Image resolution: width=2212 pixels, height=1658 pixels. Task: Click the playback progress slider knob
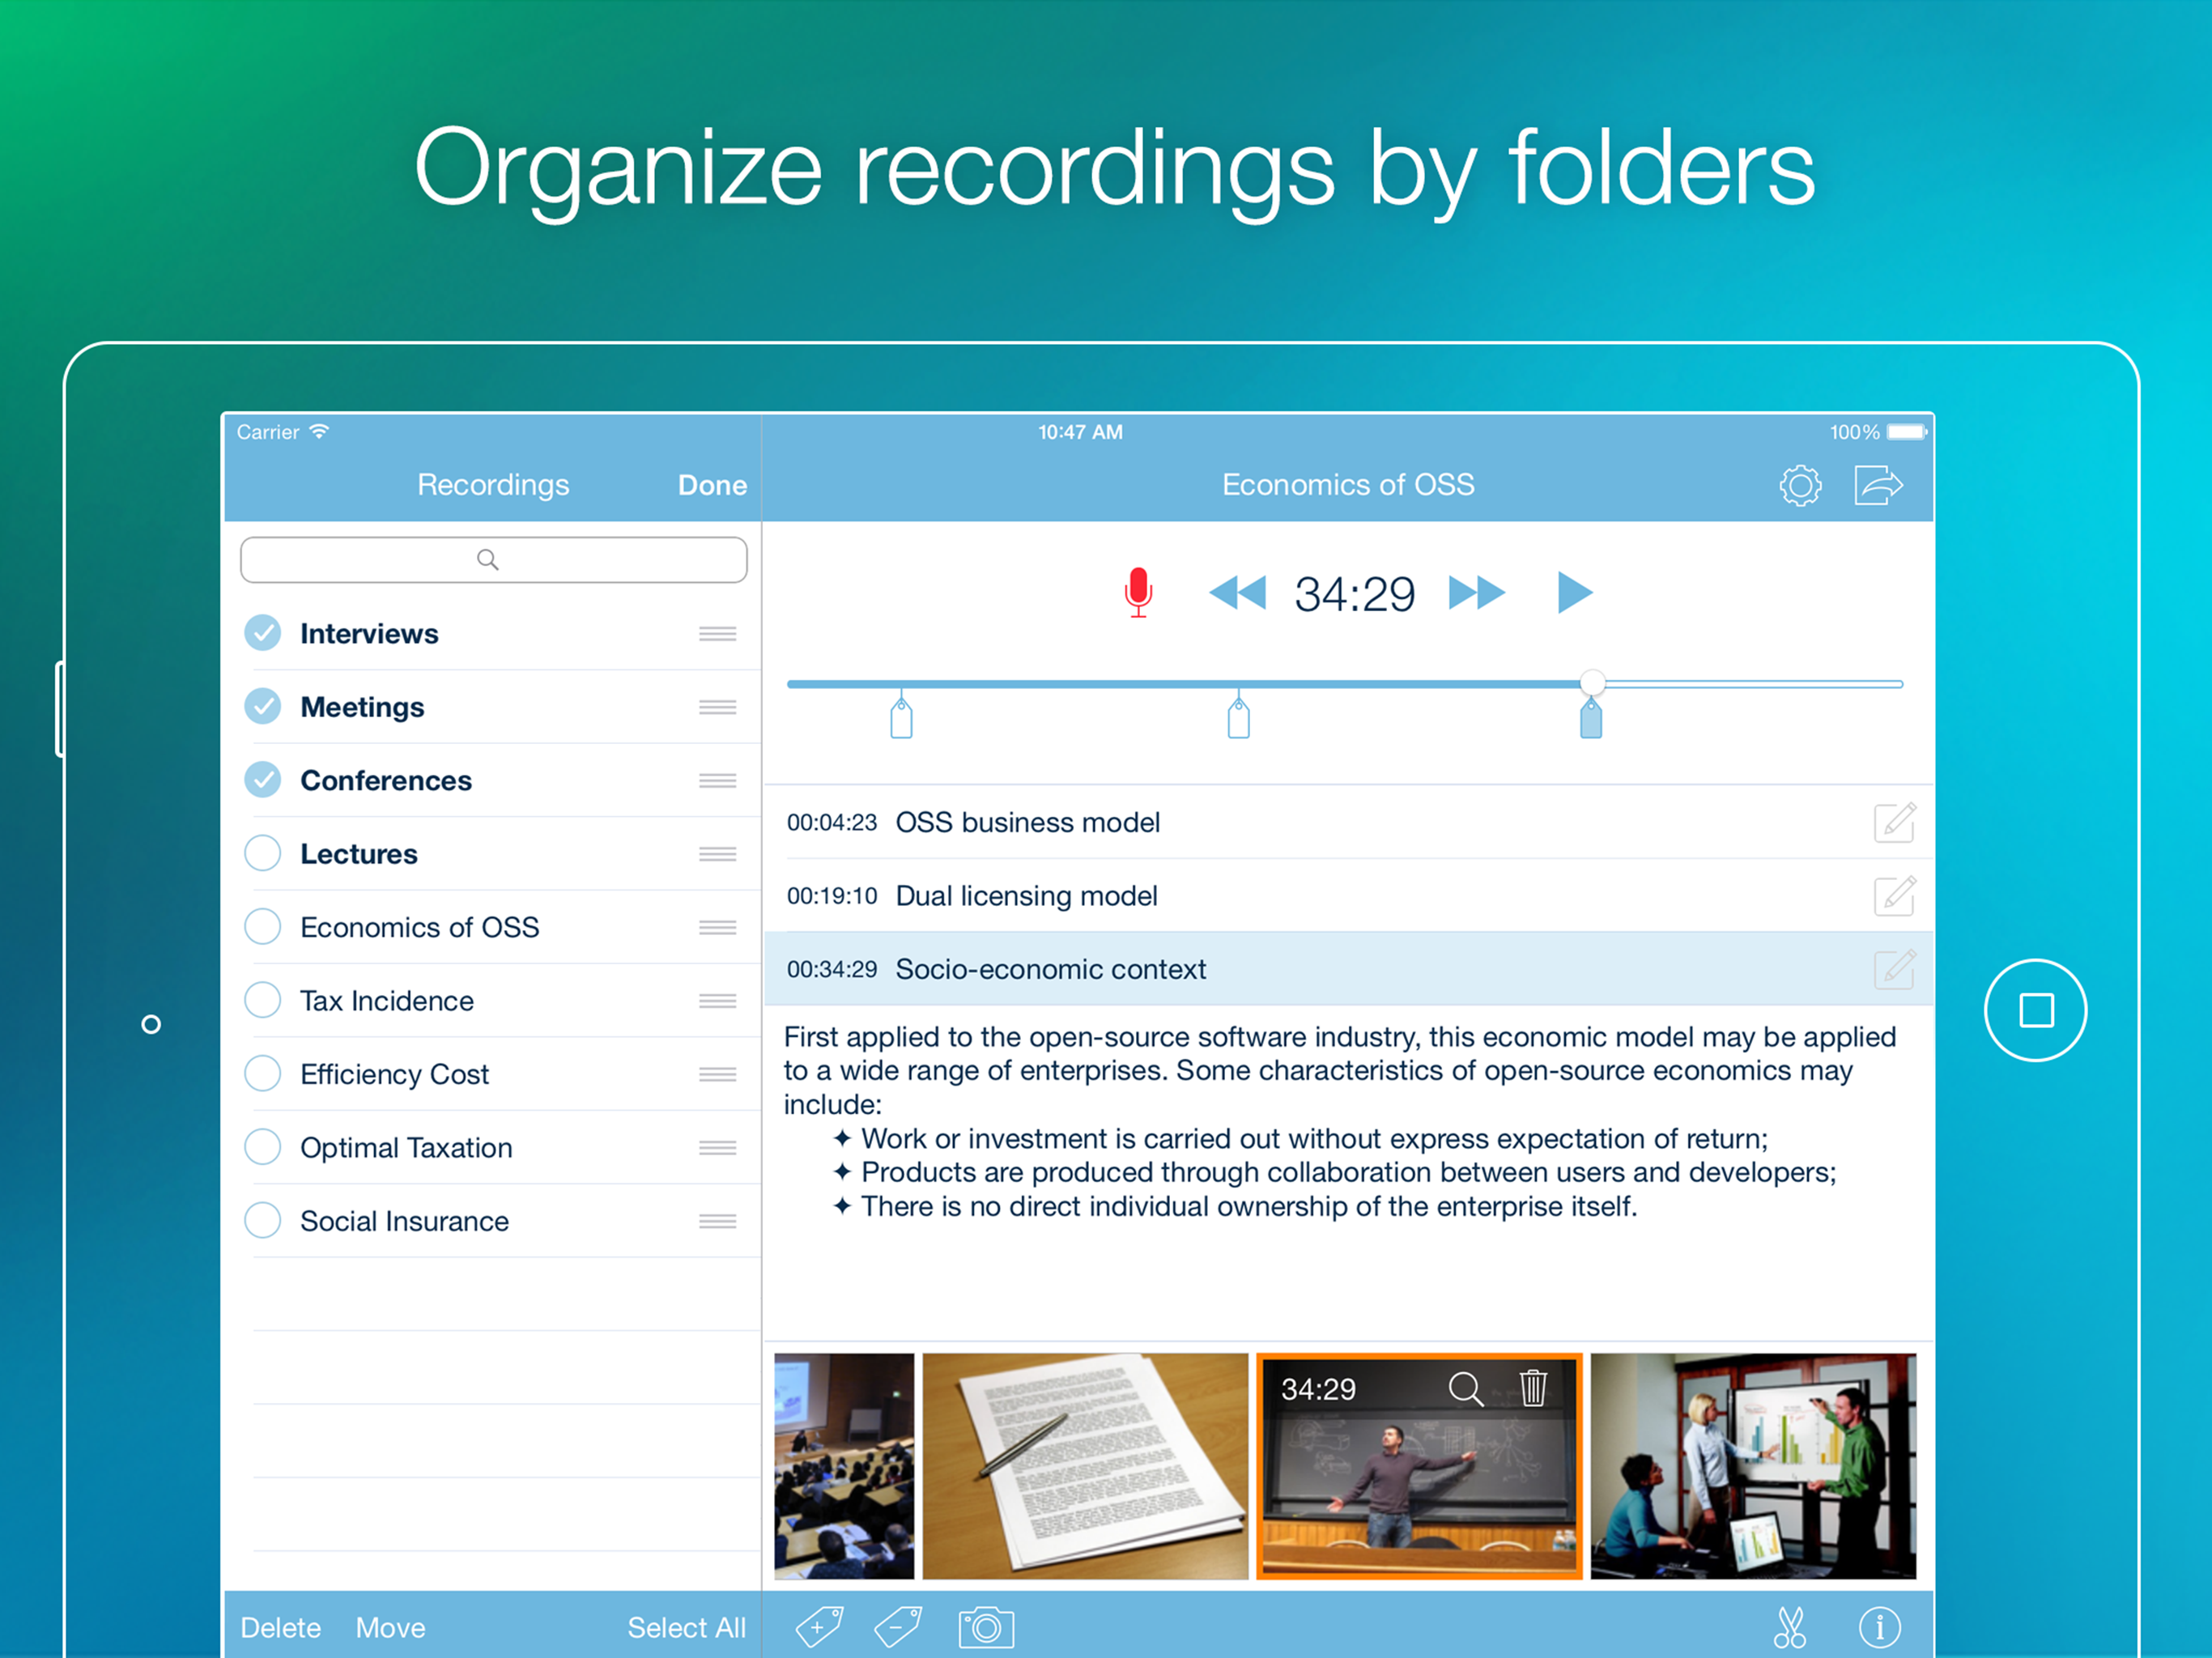pos(1592,683)
